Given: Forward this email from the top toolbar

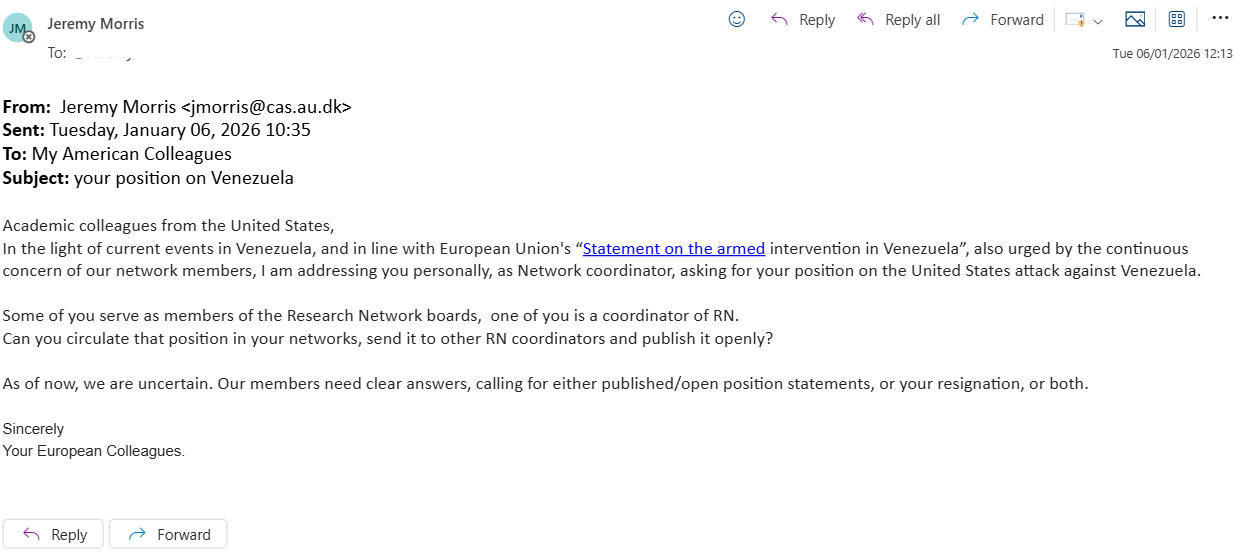Looking at the screenshot, I should pos(1002,20).
